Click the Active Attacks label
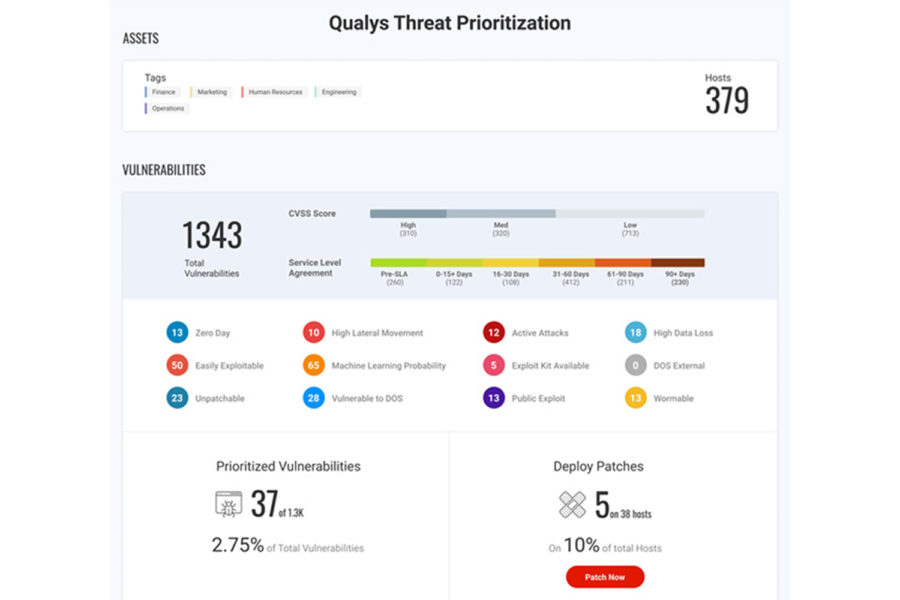 coord(540,333)
